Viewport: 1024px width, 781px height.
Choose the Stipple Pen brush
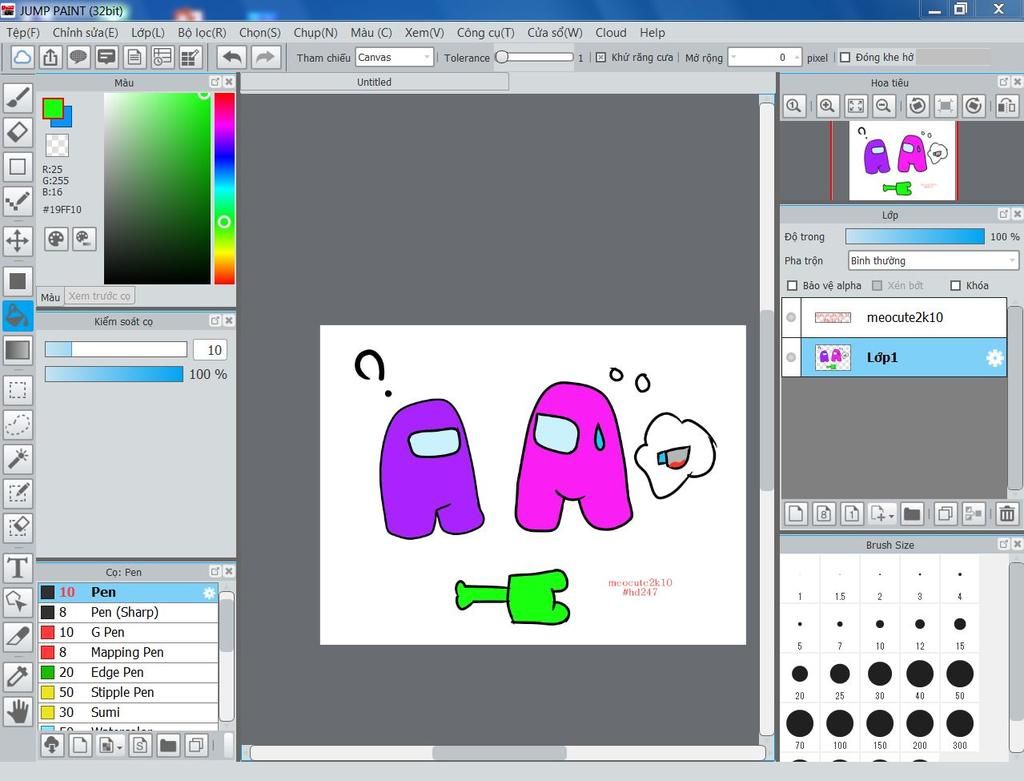[x=128, y=692]
